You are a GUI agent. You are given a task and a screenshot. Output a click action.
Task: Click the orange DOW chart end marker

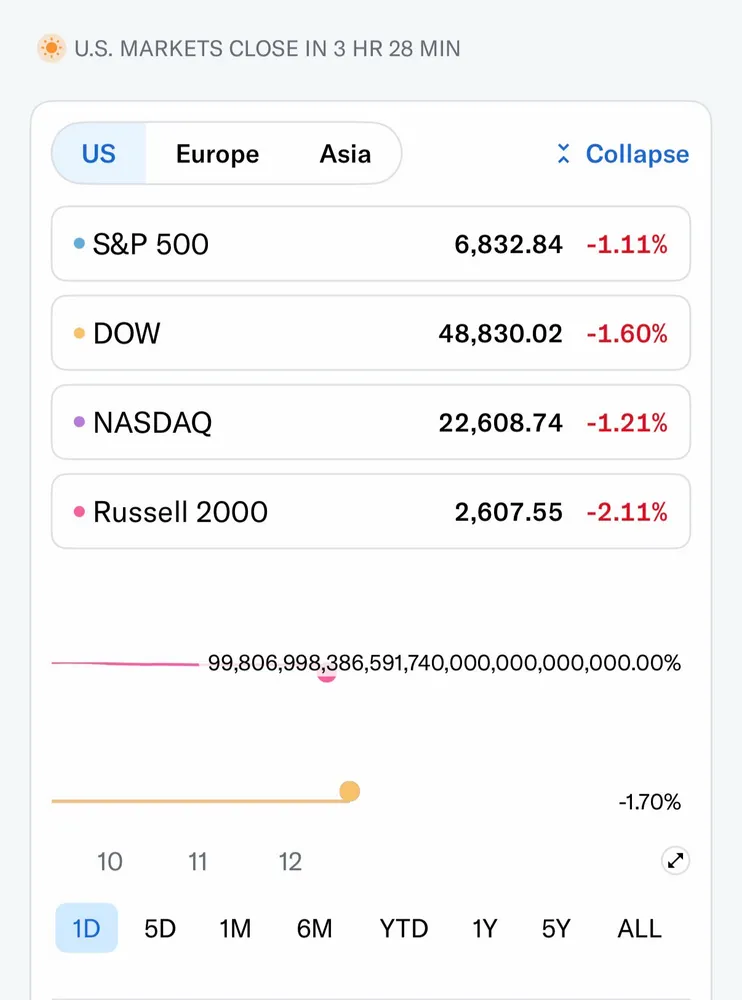[349, 792]
